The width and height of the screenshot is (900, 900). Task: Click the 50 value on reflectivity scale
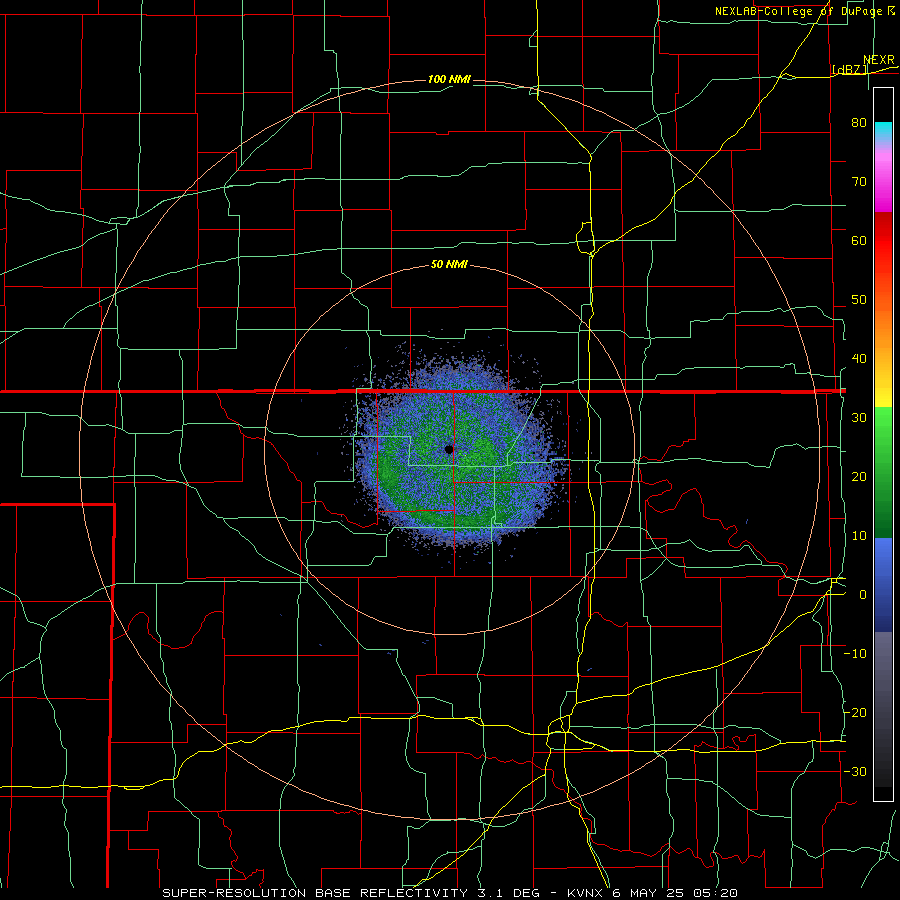(x=859, y=300)
